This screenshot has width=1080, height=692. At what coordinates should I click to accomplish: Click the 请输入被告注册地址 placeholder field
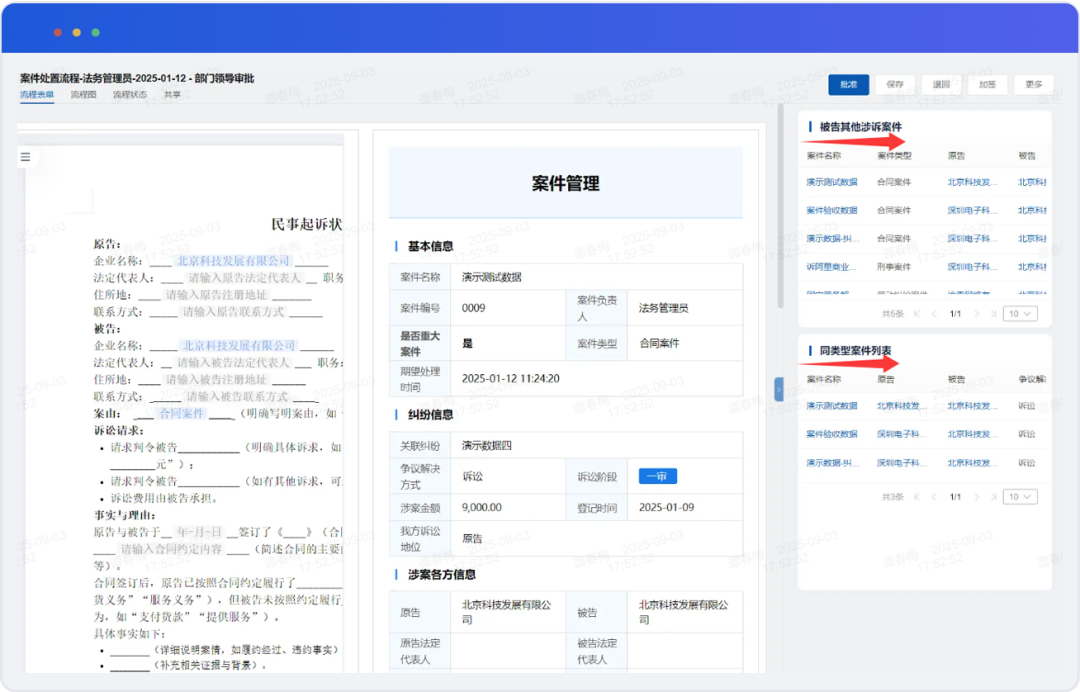(216, 380)
